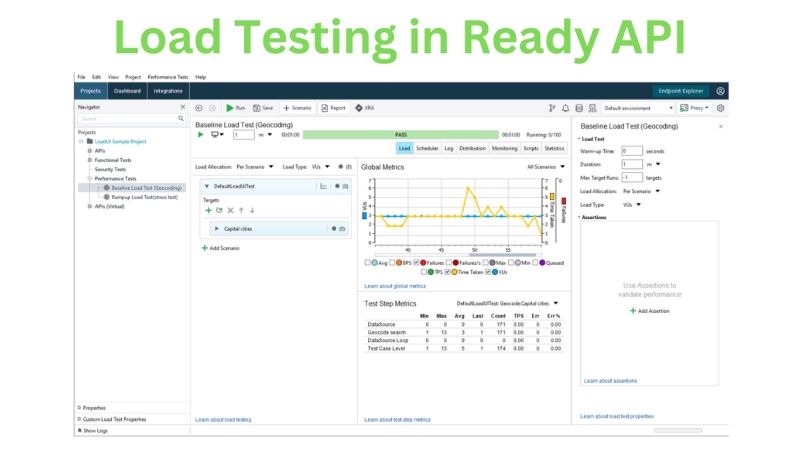The image size is (800, 466).
Task: Toggle the Queued metric checkbox
Action: [535, 263]
